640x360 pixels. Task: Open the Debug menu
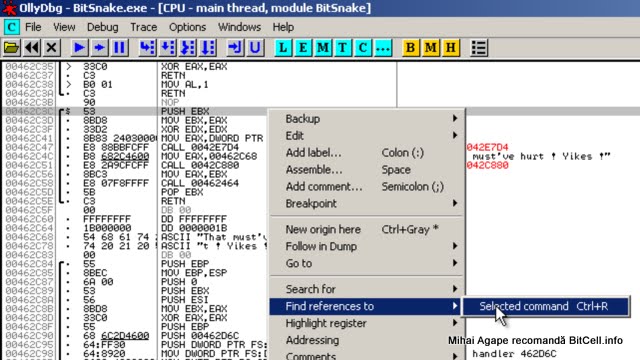click(102, 27)
